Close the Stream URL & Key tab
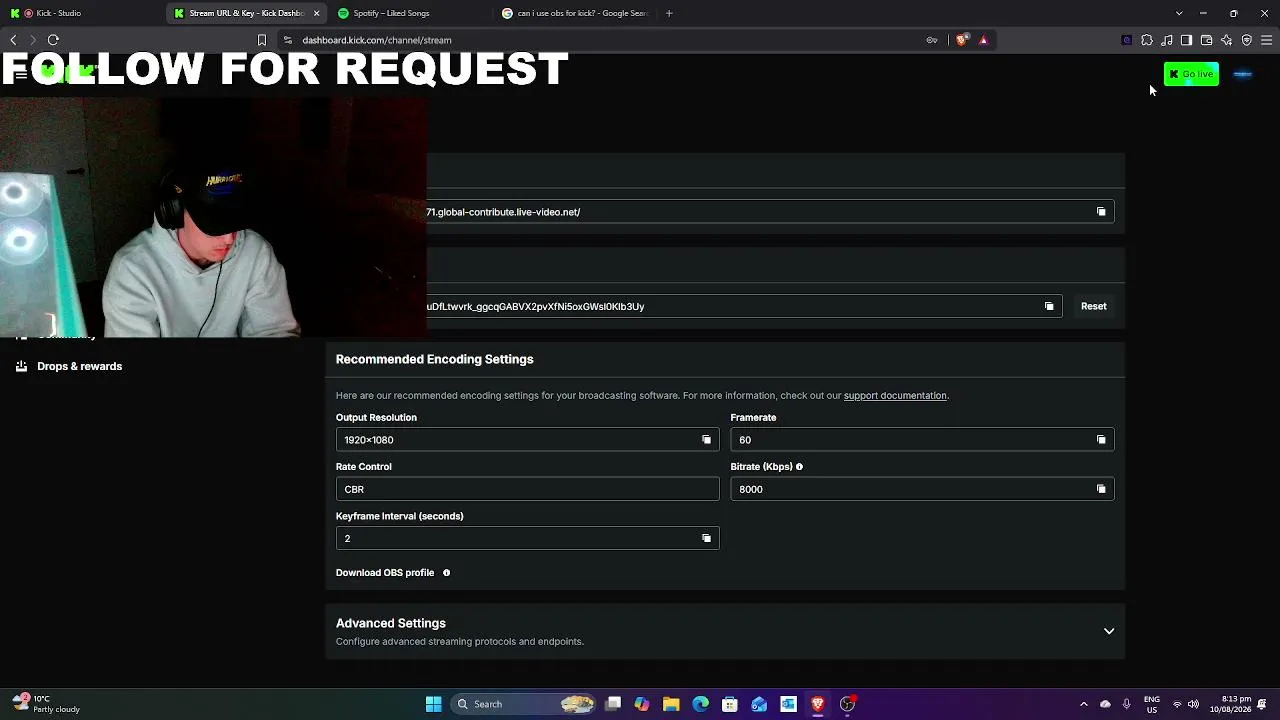Viewport: 1280px width, 720px height. click(317, 13)
